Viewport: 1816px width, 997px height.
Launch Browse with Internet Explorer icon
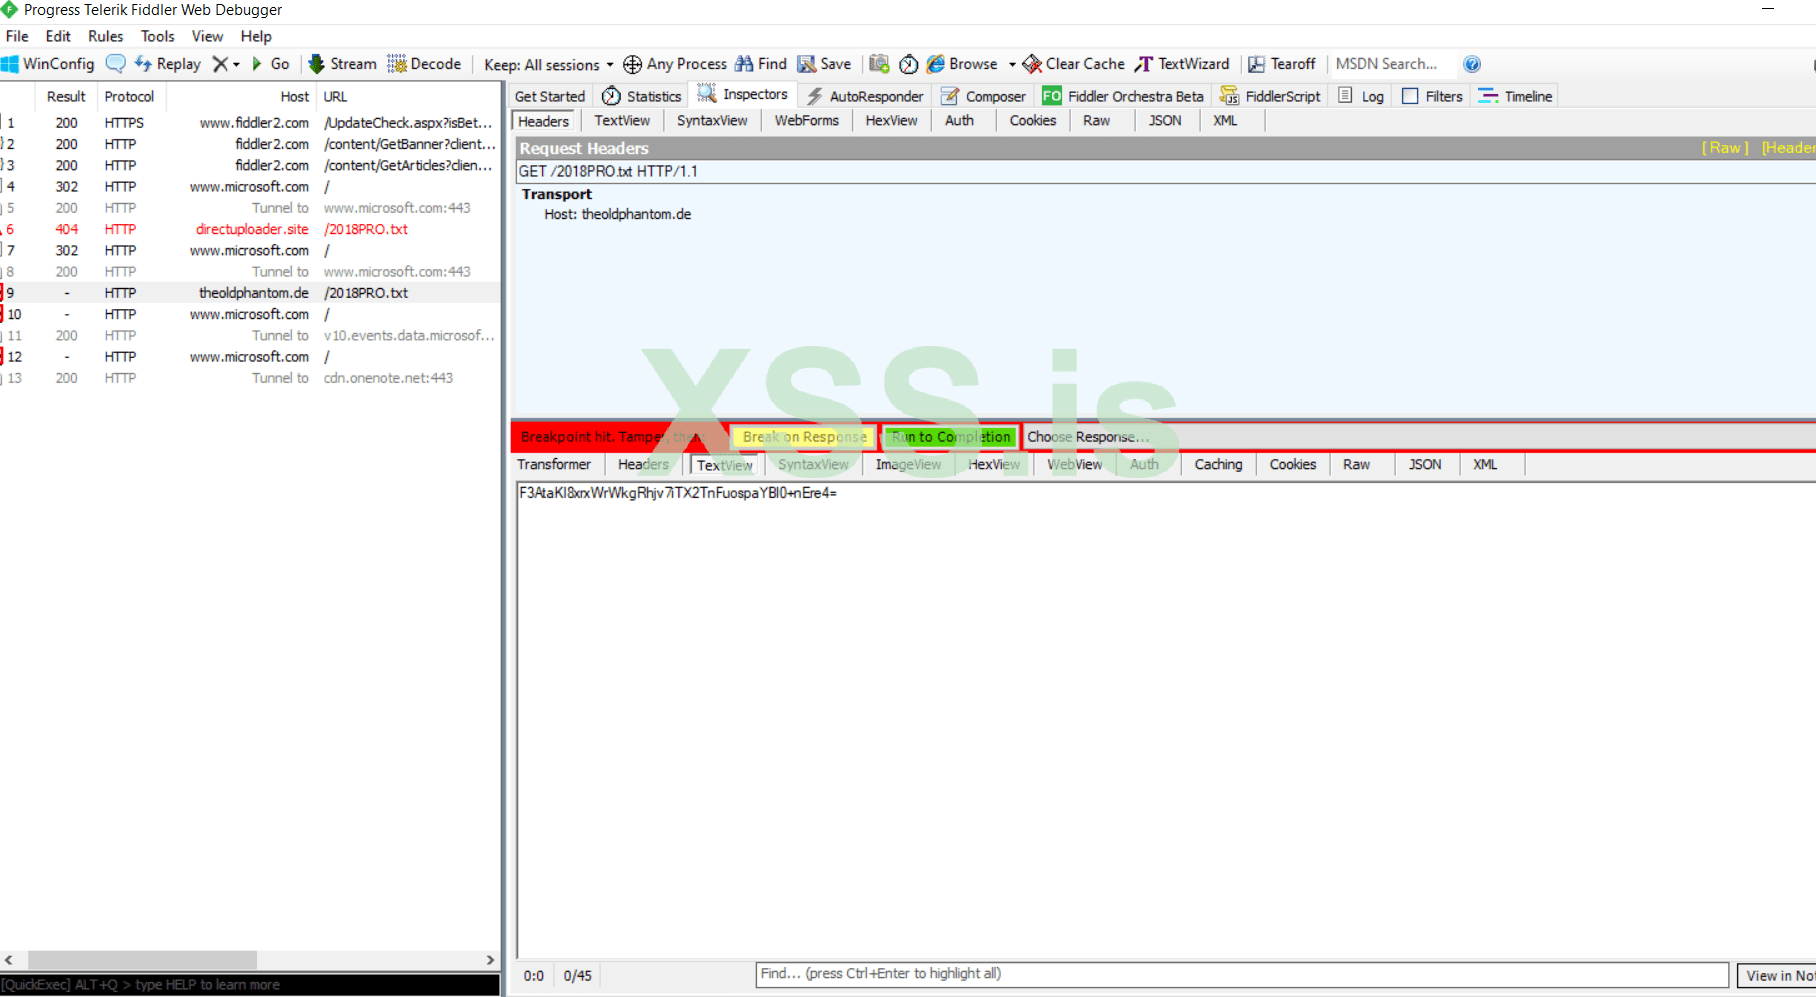tap(962, 64)
